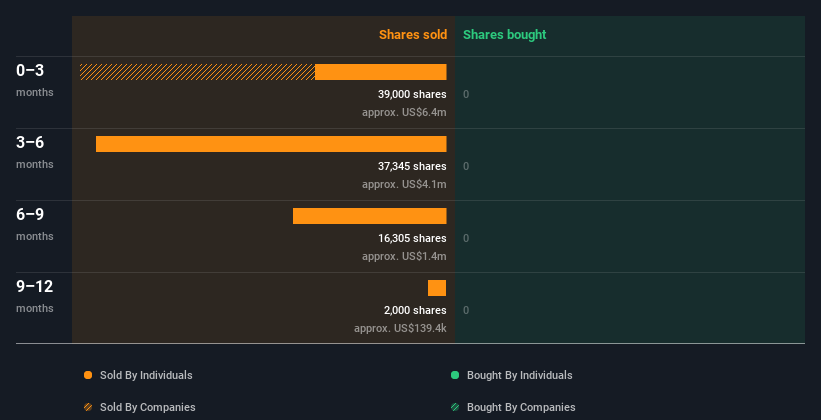The height and width of the screenshot is (420, 821).
Task: Click the Shares bought column header
Action: (x=504, y=35)
